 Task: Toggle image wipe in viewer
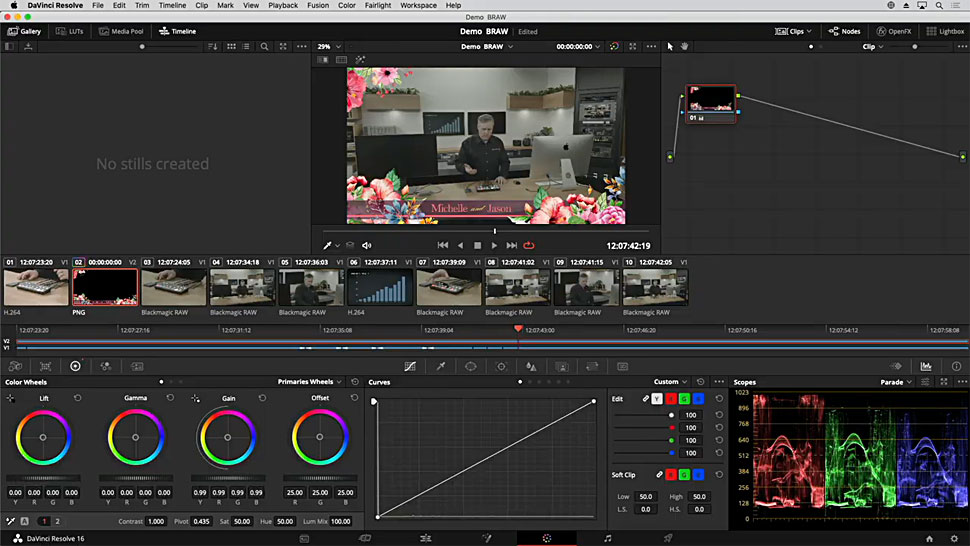323,60
